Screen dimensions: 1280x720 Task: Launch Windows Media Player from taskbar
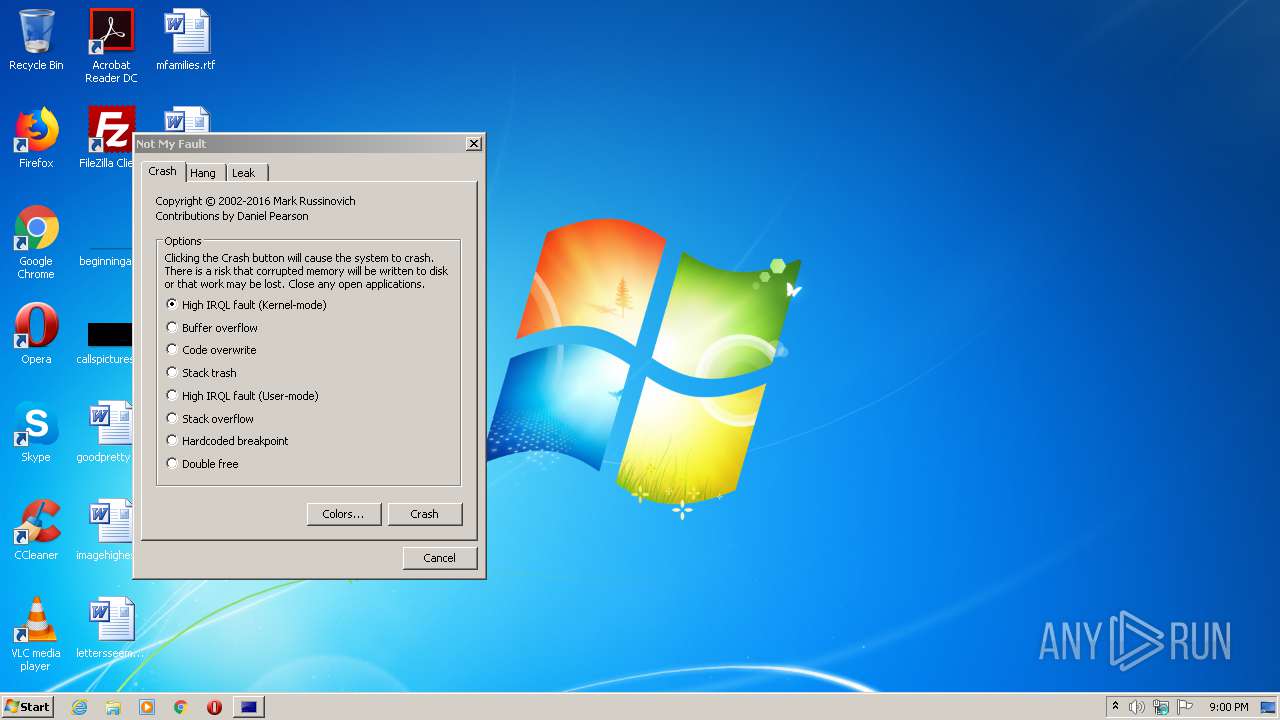pos(147,707)
